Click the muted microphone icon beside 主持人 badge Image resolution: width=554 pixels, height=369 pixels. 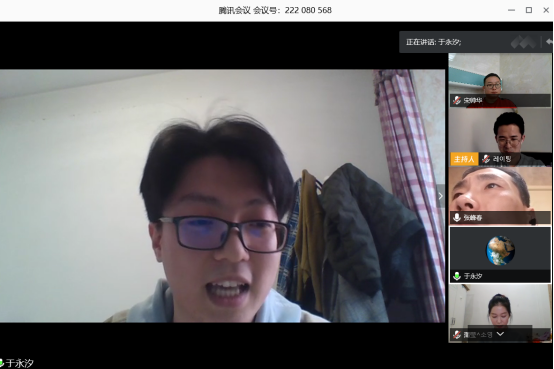click(486, 159)
